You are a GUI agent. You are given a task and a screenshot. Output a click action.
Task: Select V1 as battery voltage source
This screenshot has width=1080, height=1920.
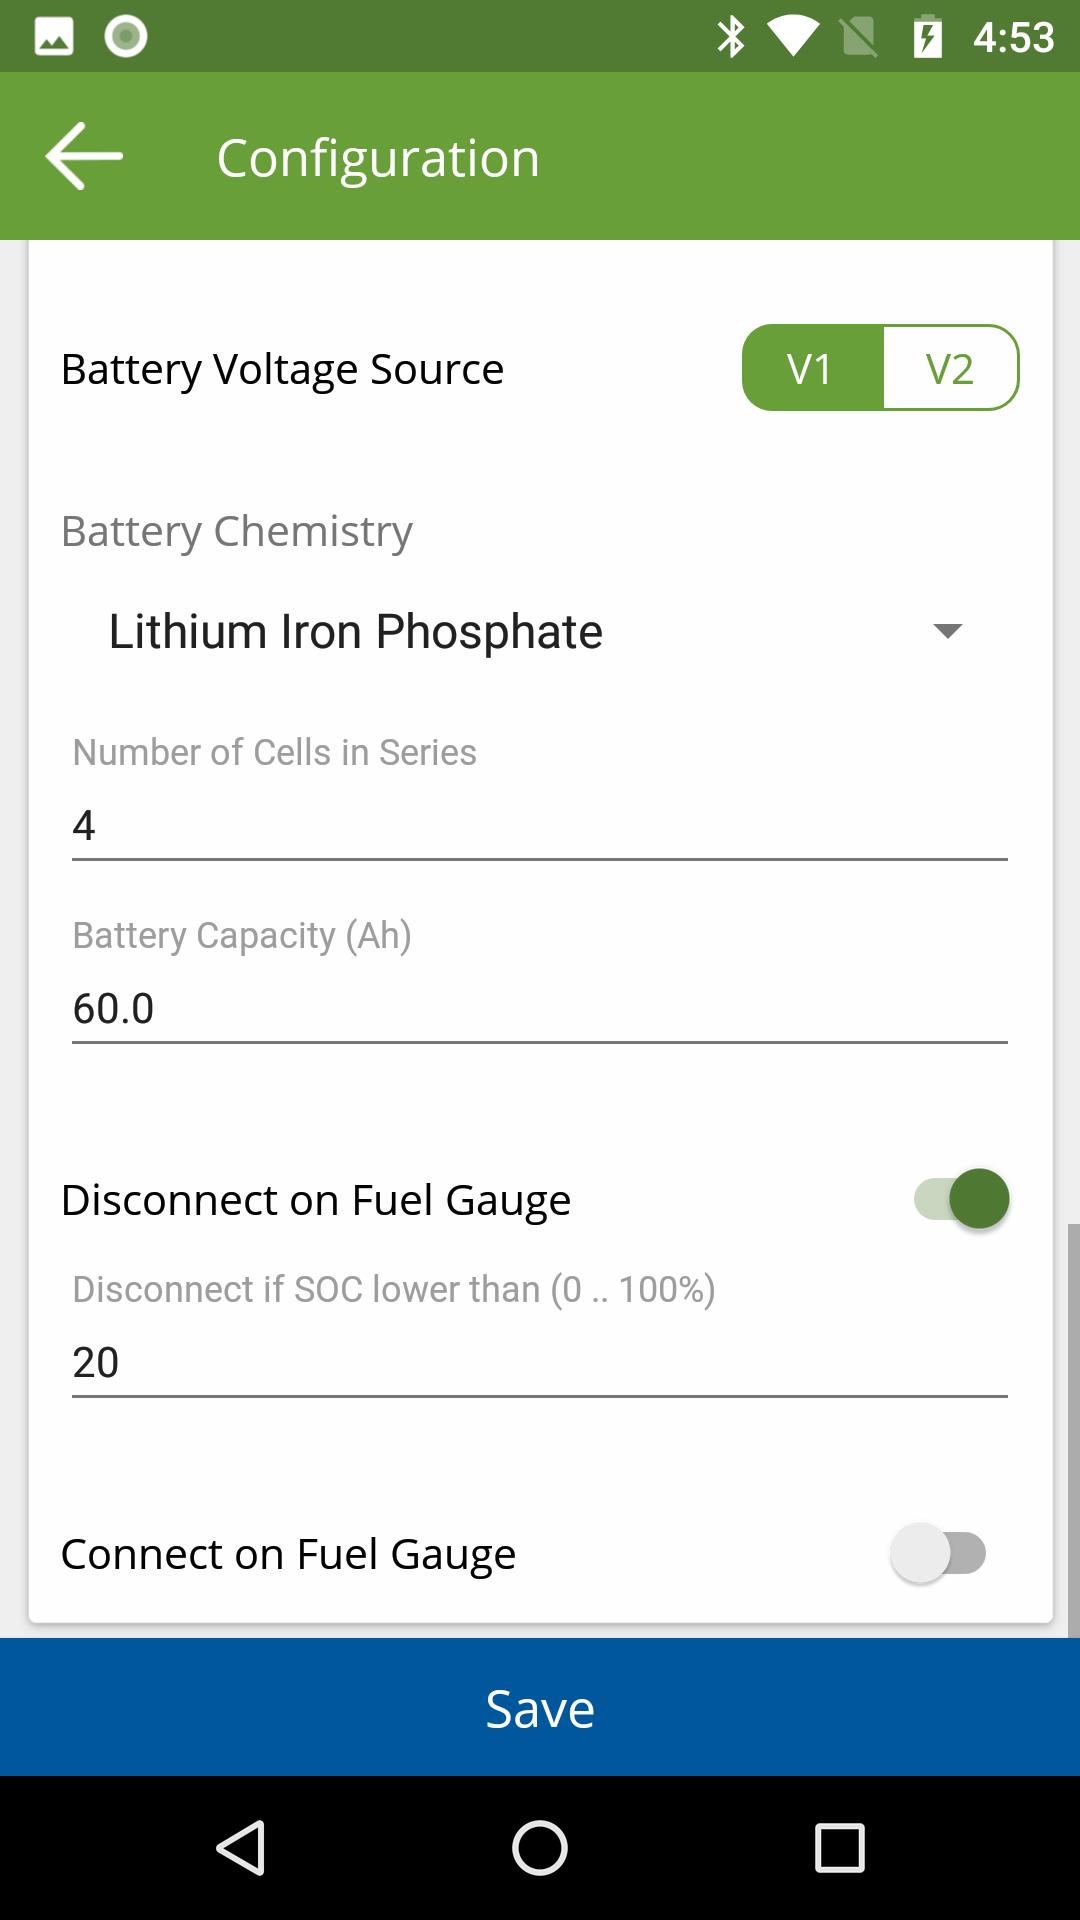(x=812, y=368)
